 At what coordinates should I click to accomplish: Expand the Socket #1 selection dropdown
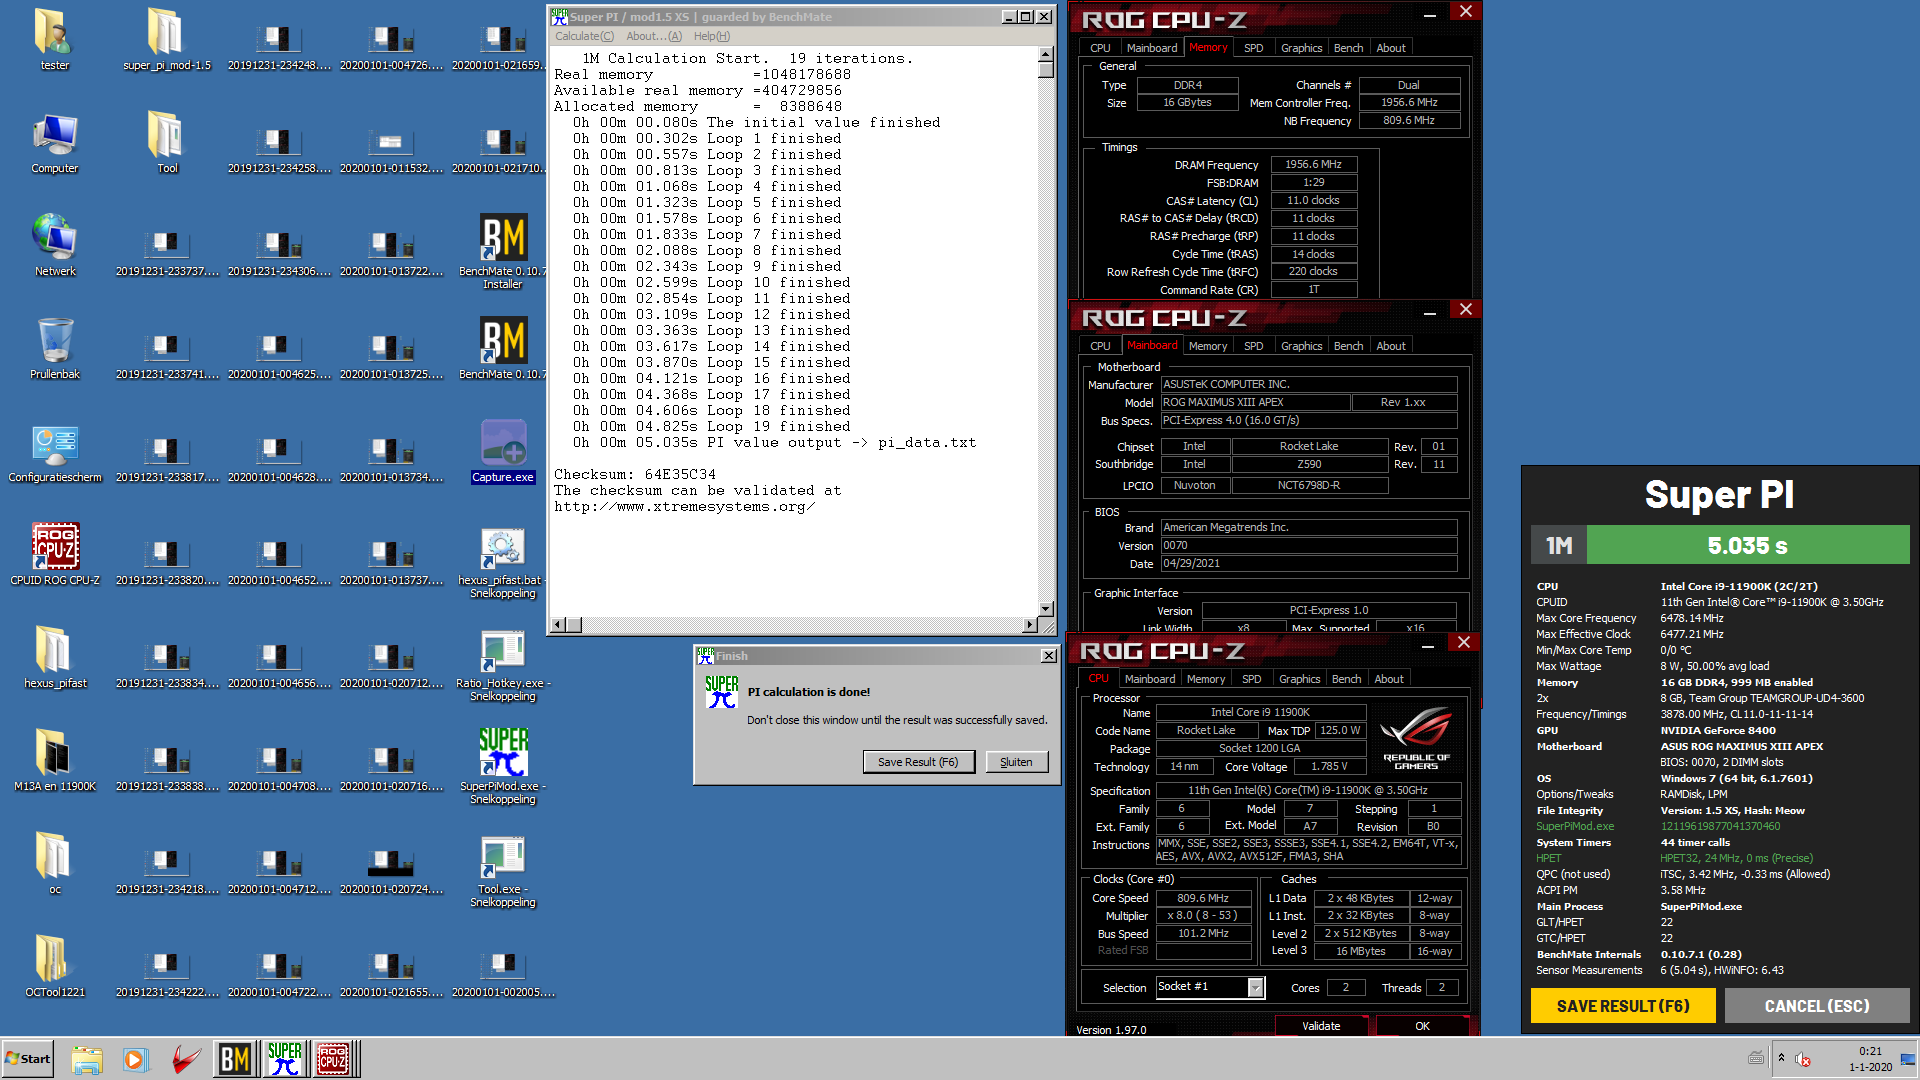[x=1256, y=988]
